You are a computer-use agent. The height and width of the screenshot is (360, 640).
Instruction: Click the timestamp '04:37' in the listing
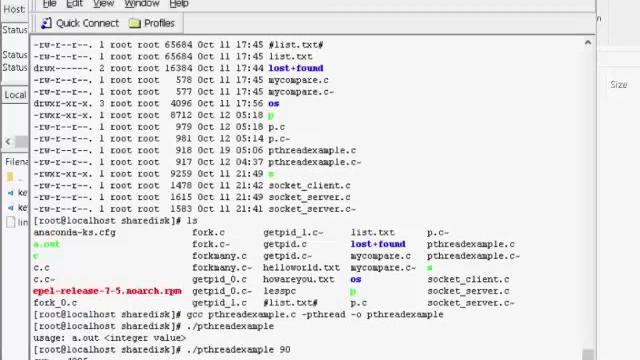249,162
